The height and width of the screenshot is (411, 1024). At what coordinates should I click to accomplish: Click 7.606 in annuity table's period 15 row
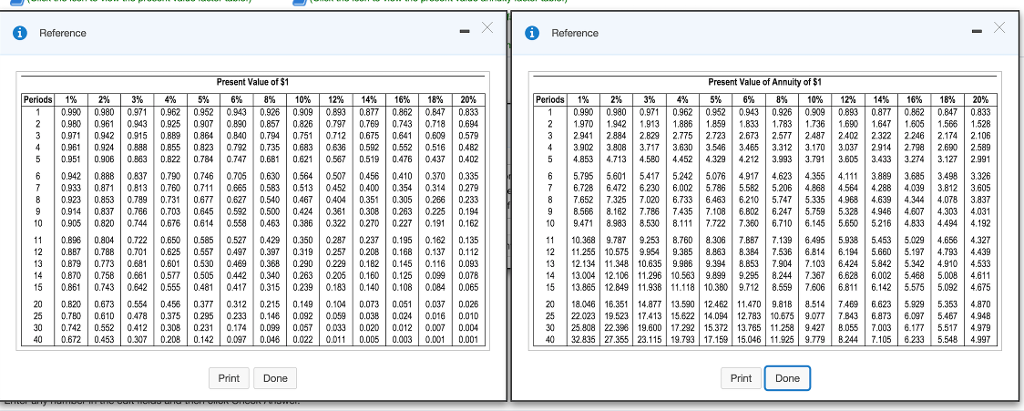815,286
